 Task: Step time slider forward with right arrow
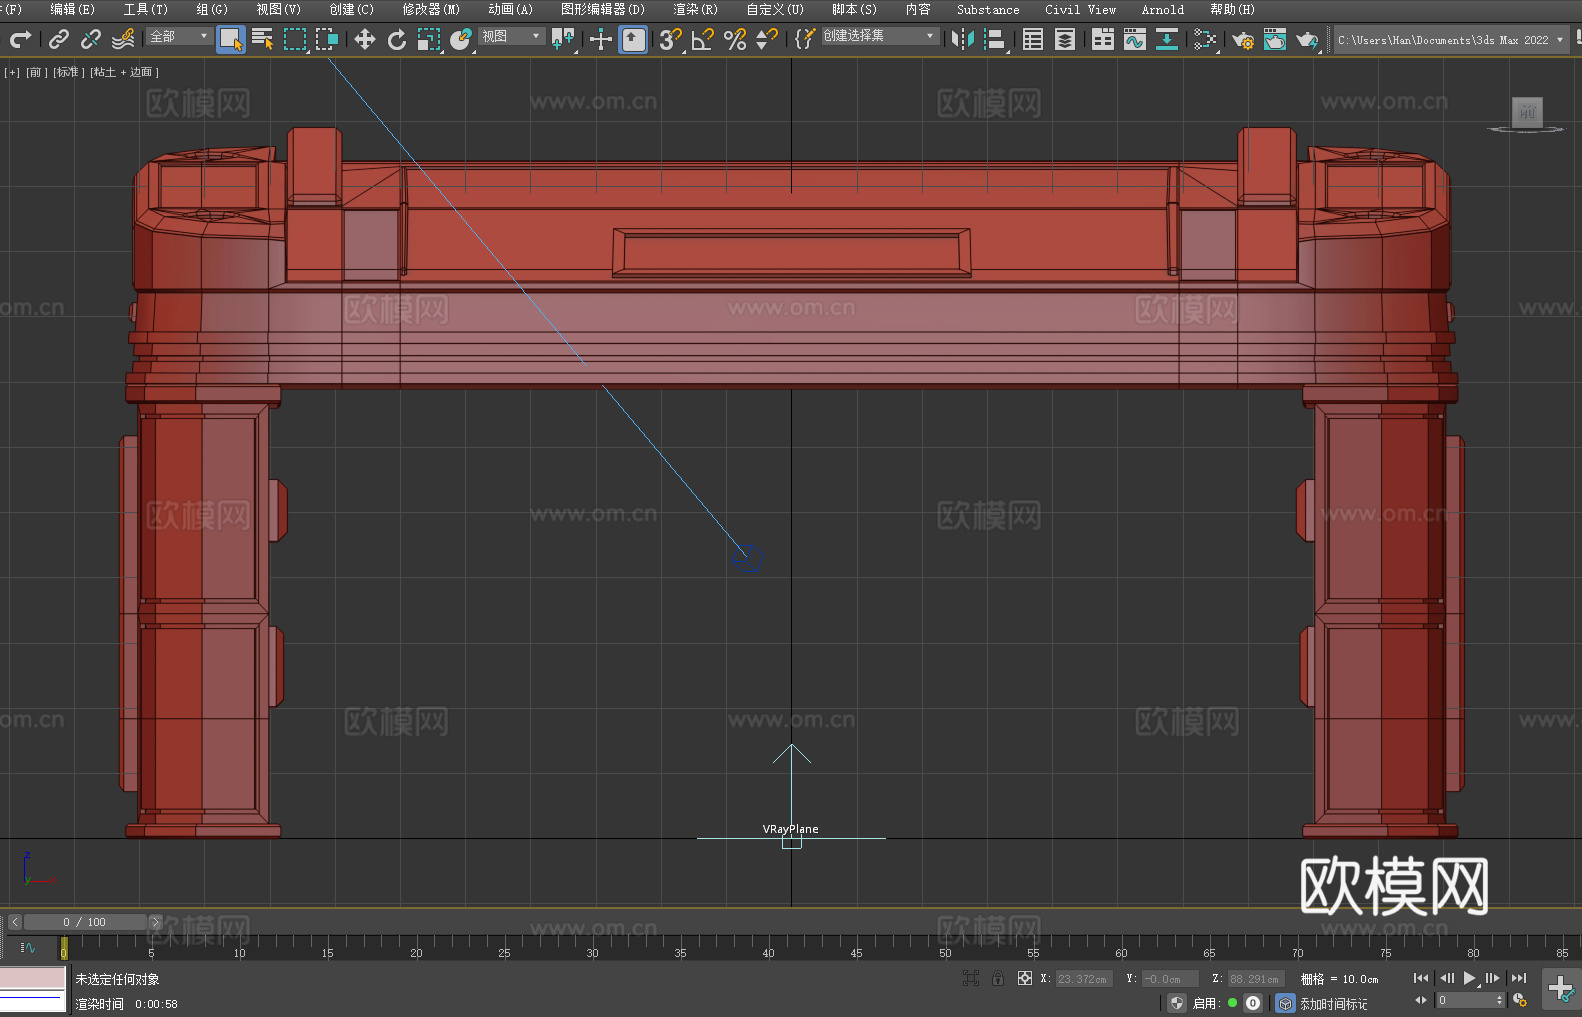pyautogui.click(x=155, y=922)
